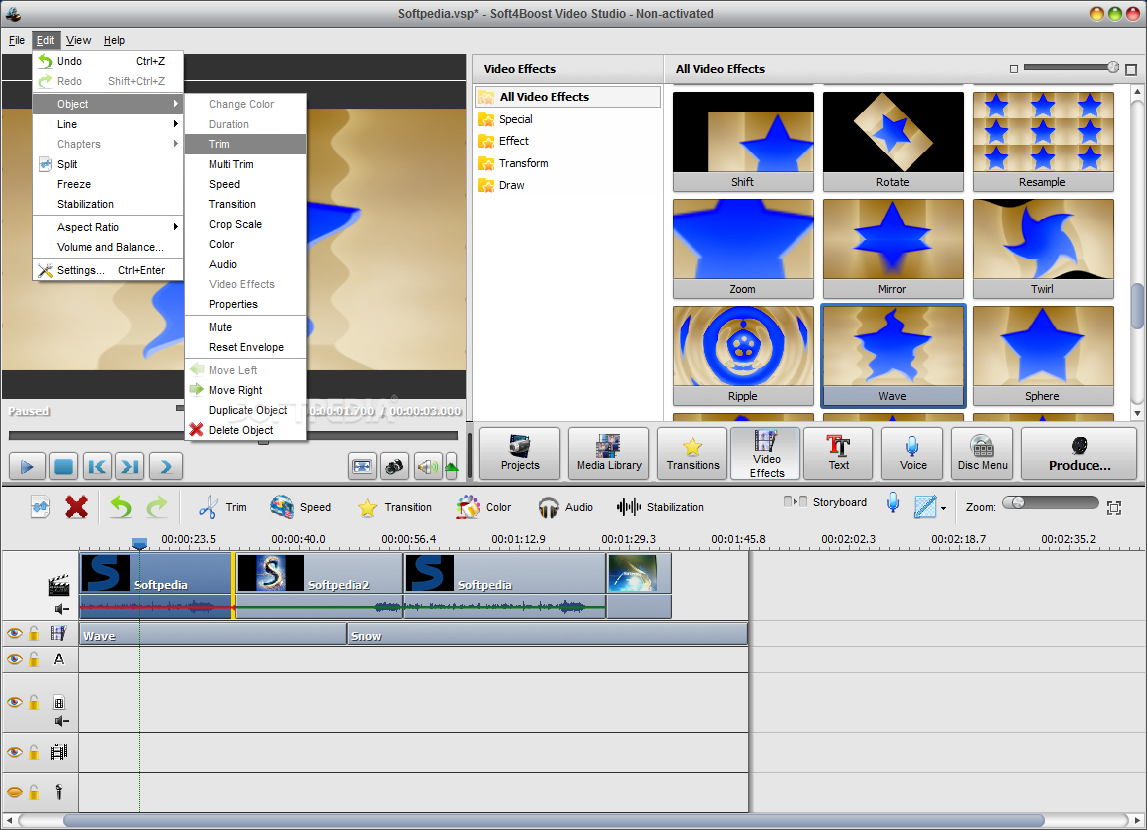Toggle visibility of video effects track
The image size is (1147, 830).
click(15, 633)
